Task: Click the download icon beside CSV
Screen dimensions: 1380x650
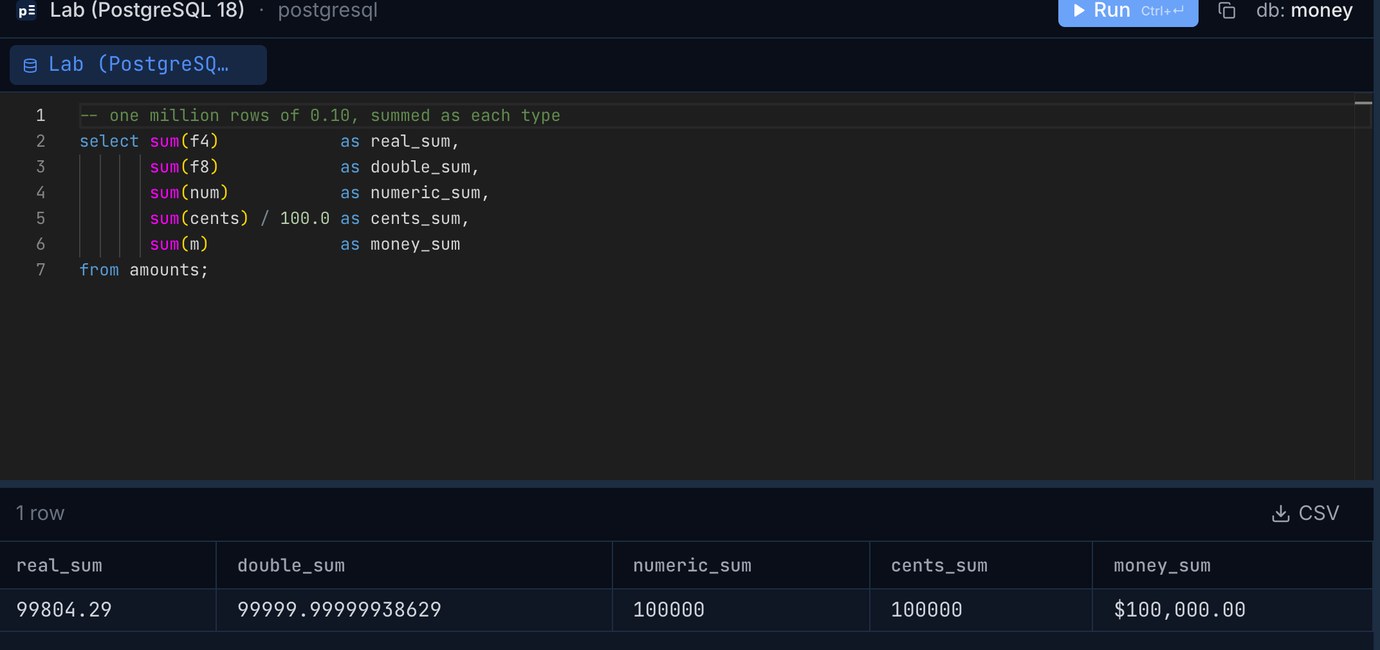Action: (1280, 514)
